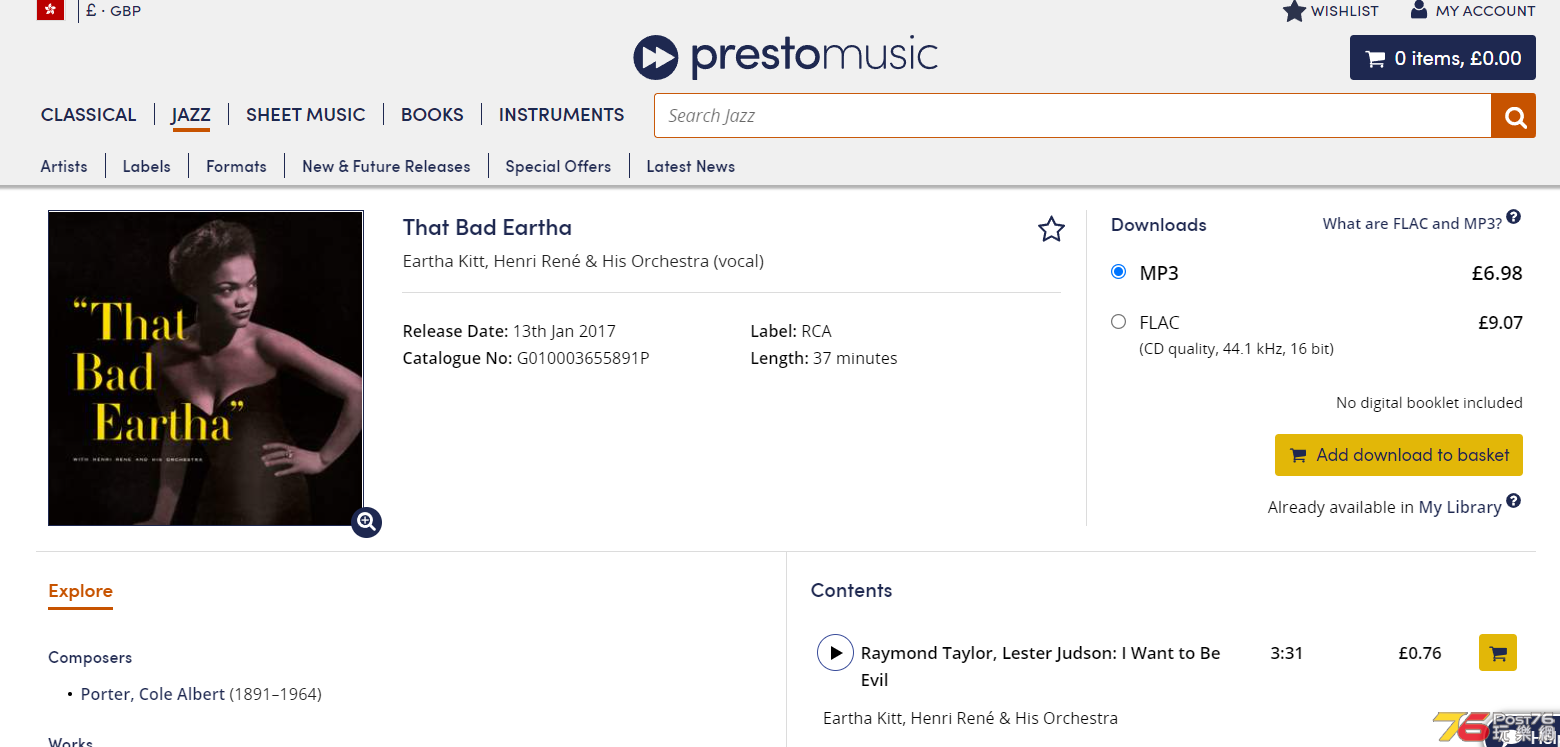Open the Books section
This screenshot has height=747, width=1560.
432,115
